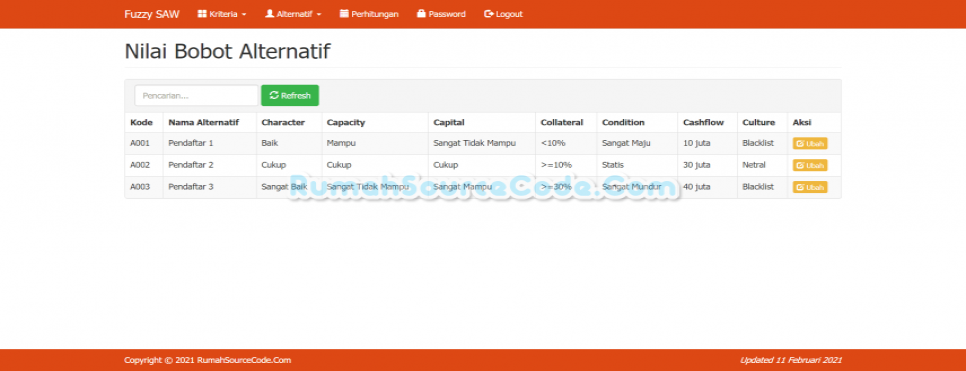The image size is (966, 371).
Task: Click the >=10% collateral value
Action: [x=556, y=165]
